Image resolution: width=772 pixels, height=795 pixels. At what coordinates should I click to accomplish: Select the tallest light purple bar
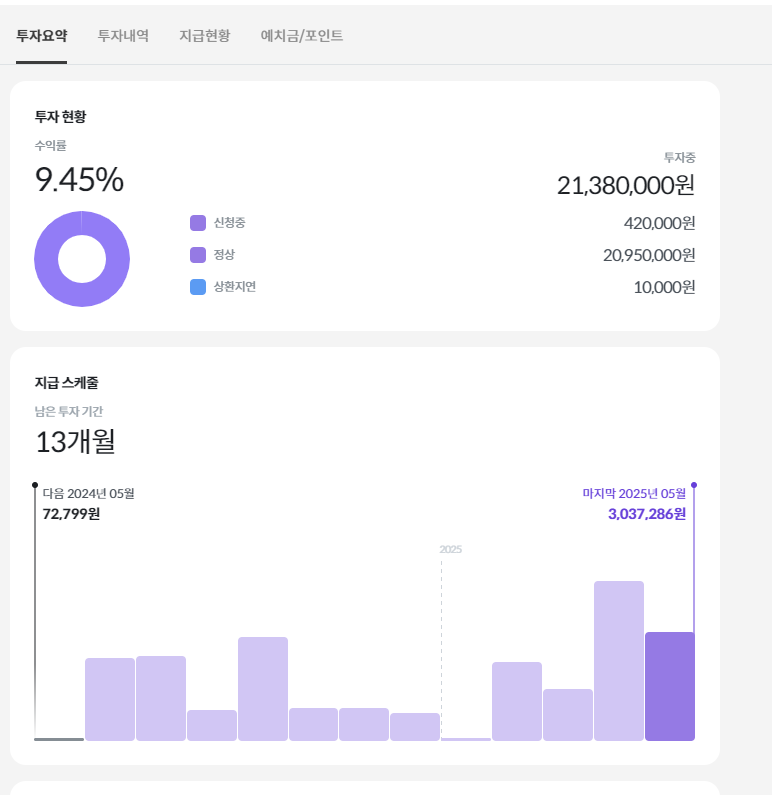coord(619,661)
